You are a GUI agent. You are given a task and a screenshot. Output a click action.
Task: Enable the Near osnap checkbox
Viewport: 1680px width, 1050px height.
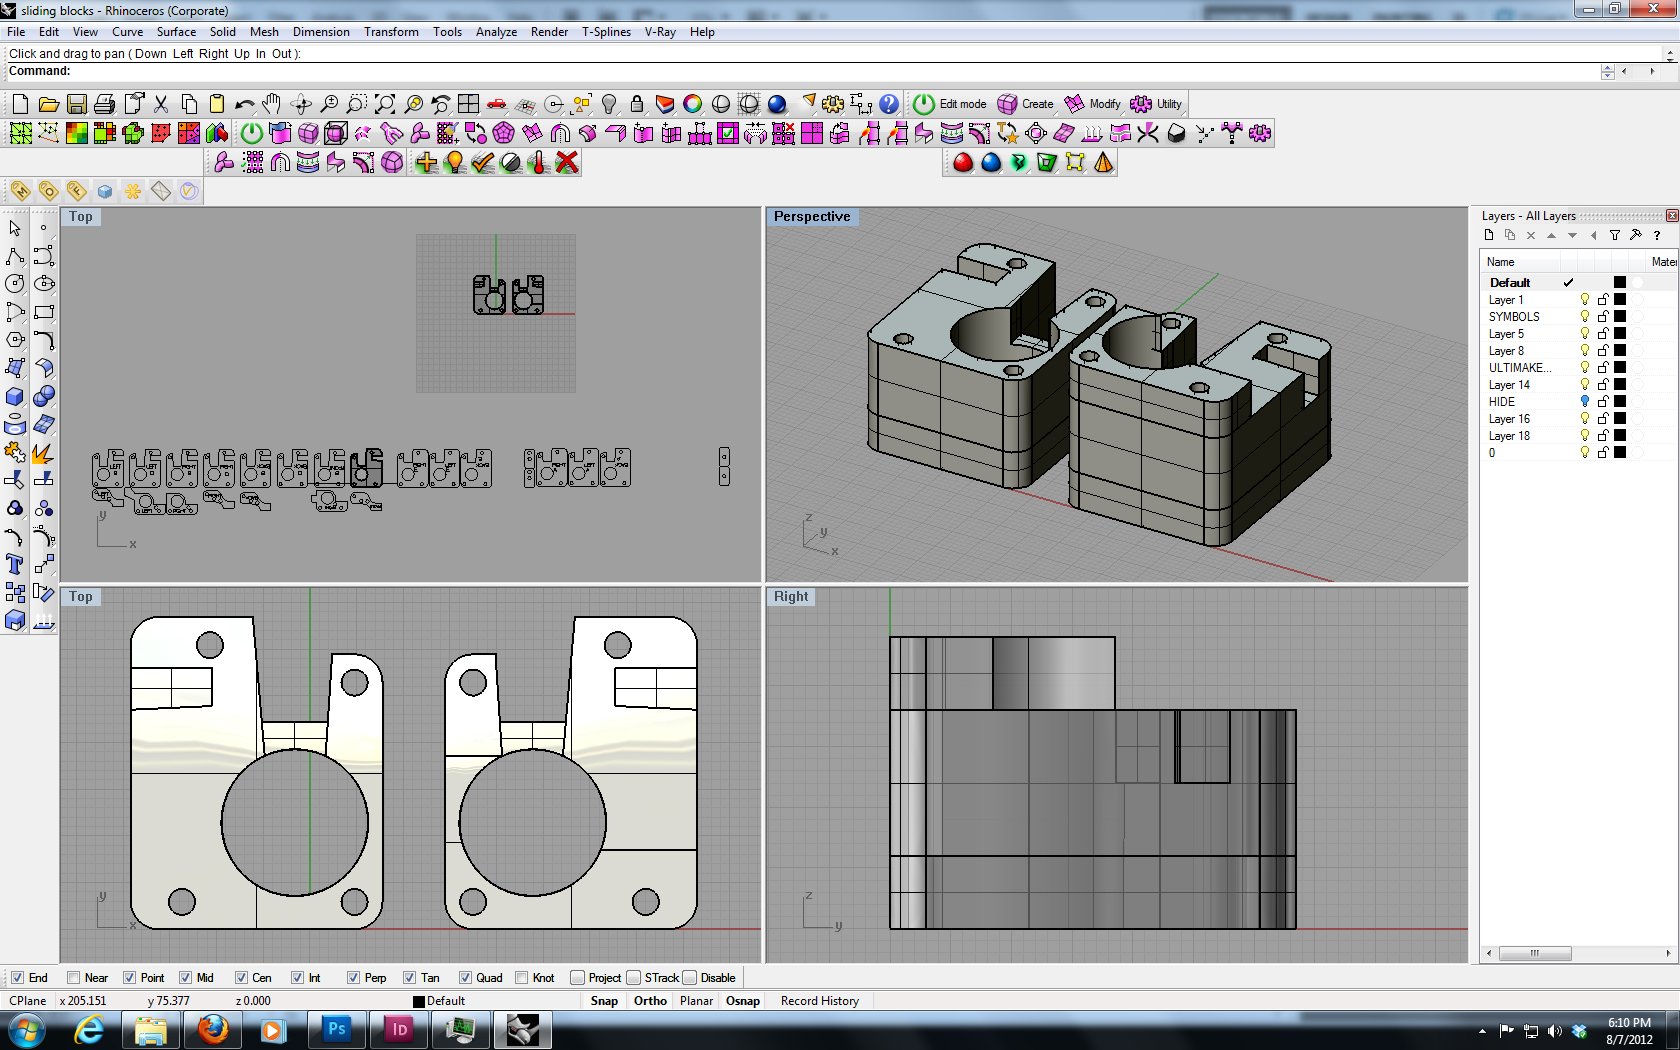(x=73, y=978)
